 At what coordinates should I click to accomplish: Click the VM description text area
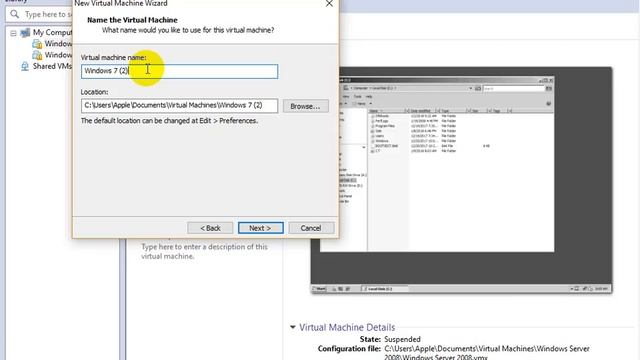click(204, 251)
